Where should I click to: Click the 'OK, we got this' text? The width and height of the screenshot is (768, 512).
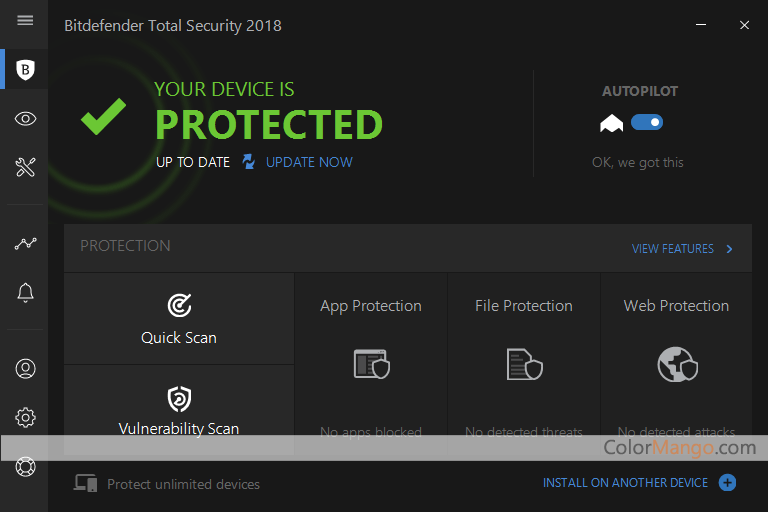point(638,162)
